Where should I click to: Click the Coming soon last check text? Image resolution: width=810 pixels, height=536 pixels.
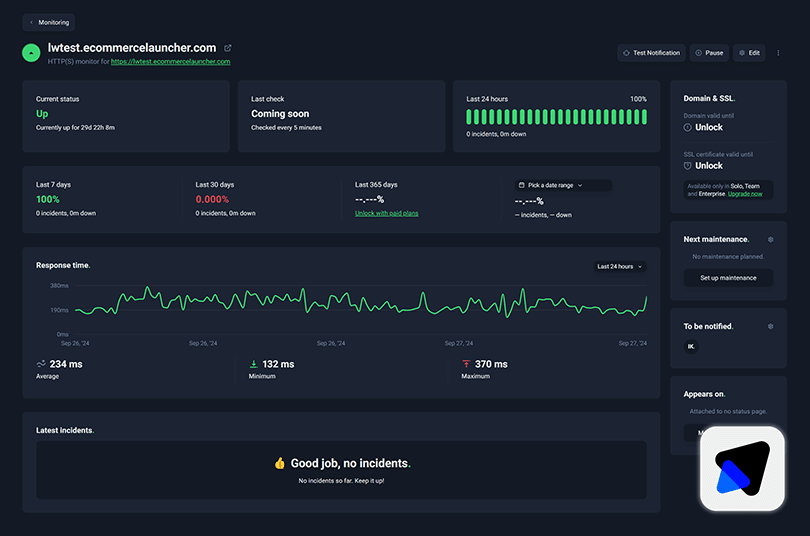click(280, 114)
